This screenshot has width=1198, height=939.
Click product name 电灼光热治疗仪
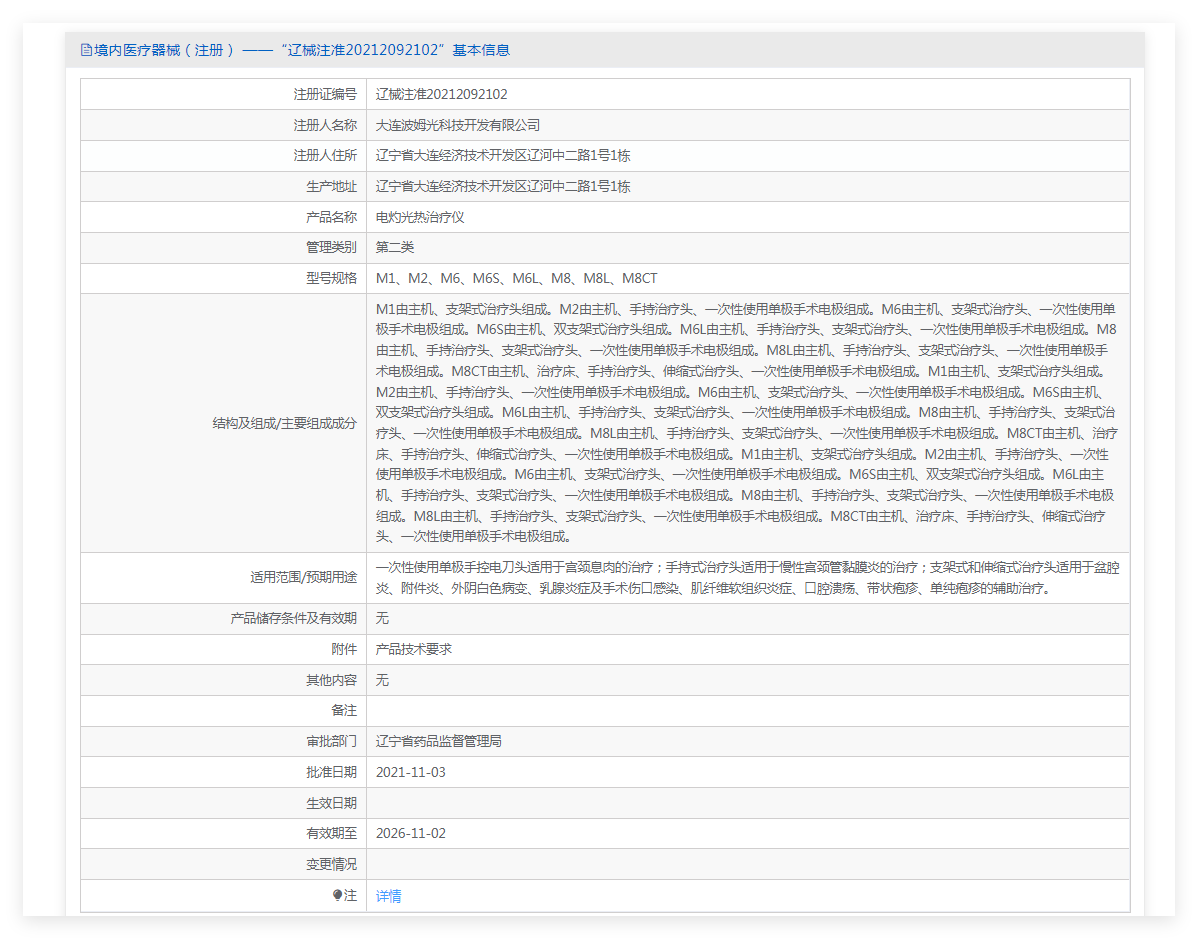(x=419, y=217)
